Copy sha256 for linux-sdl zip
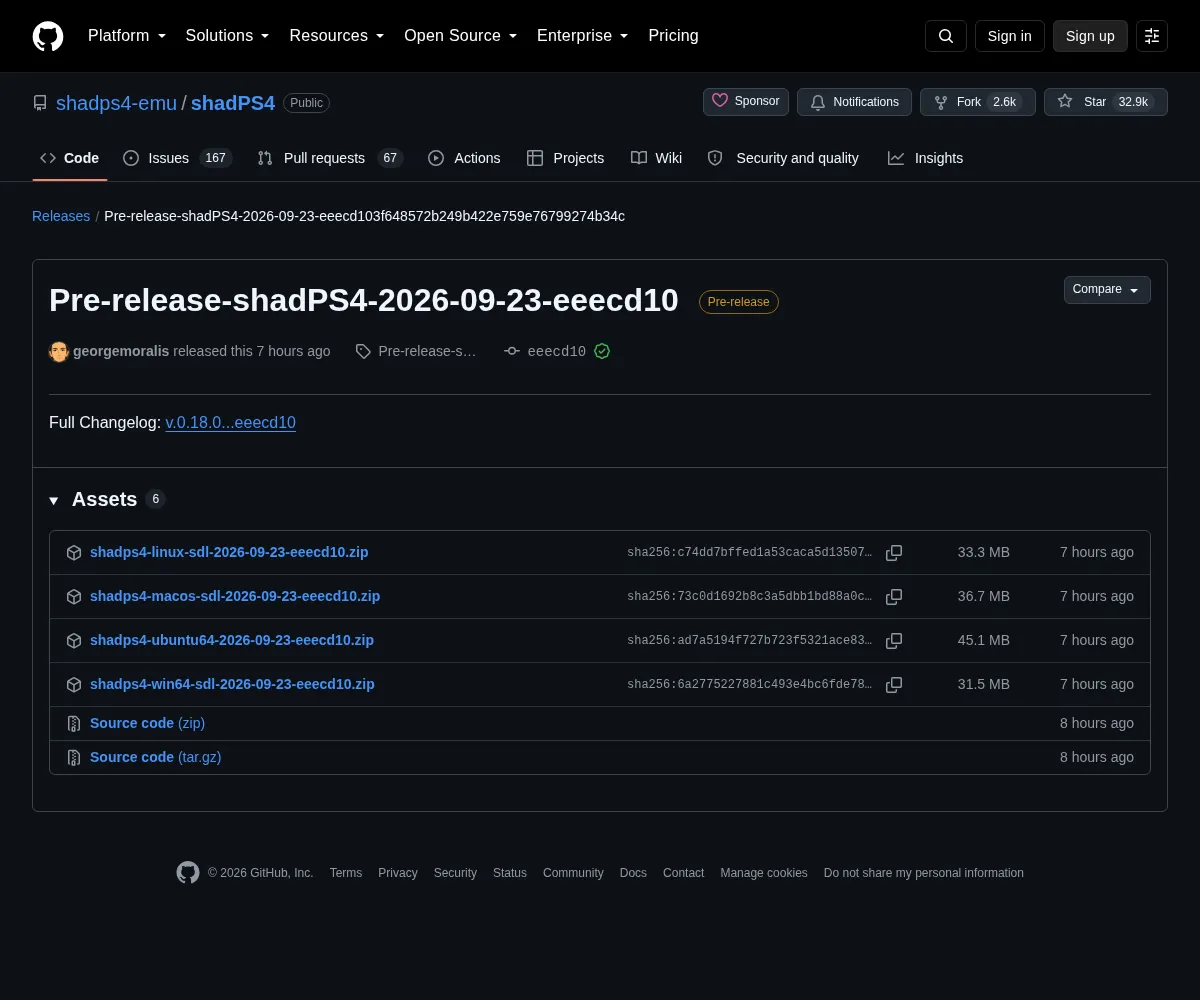Image resolution: width=1200 pixels, height=1000 pixels. click(x=894, y=553)
